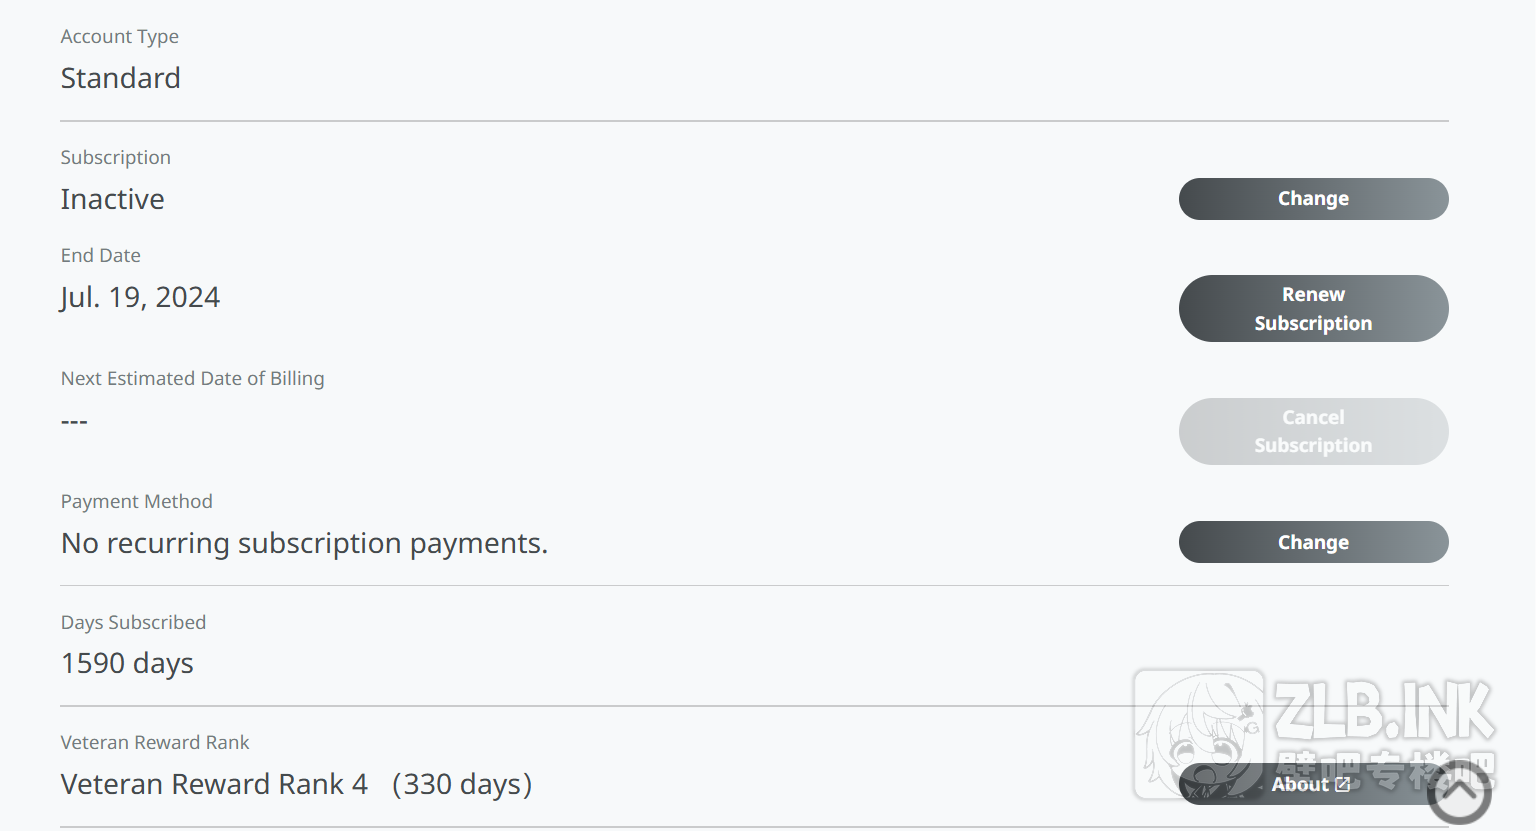Click the greyed-out Cancel Subscription button
1536x831 pixels.
(1313, 432)
